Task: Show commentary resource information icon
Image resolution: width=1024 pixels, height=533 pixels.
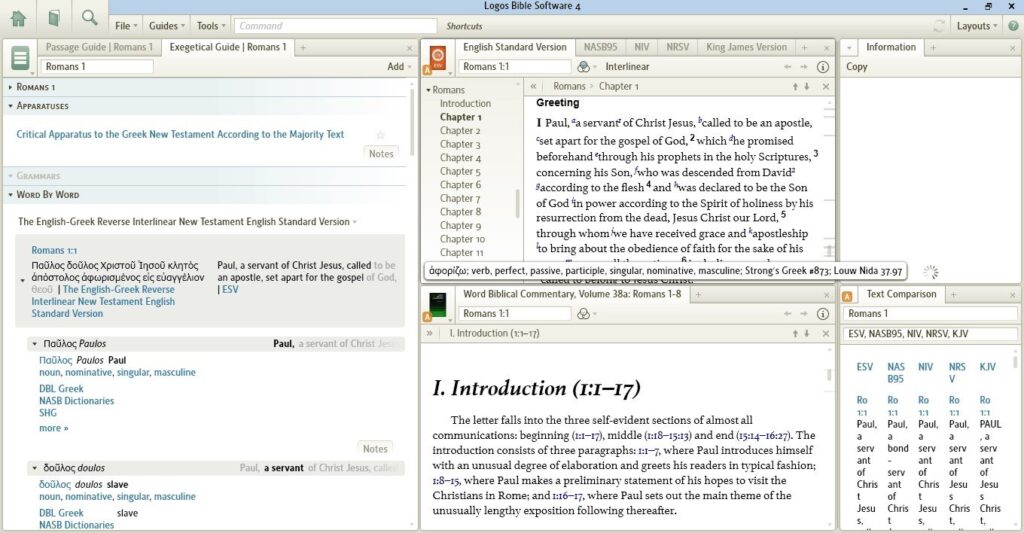Action: (823, 314)
